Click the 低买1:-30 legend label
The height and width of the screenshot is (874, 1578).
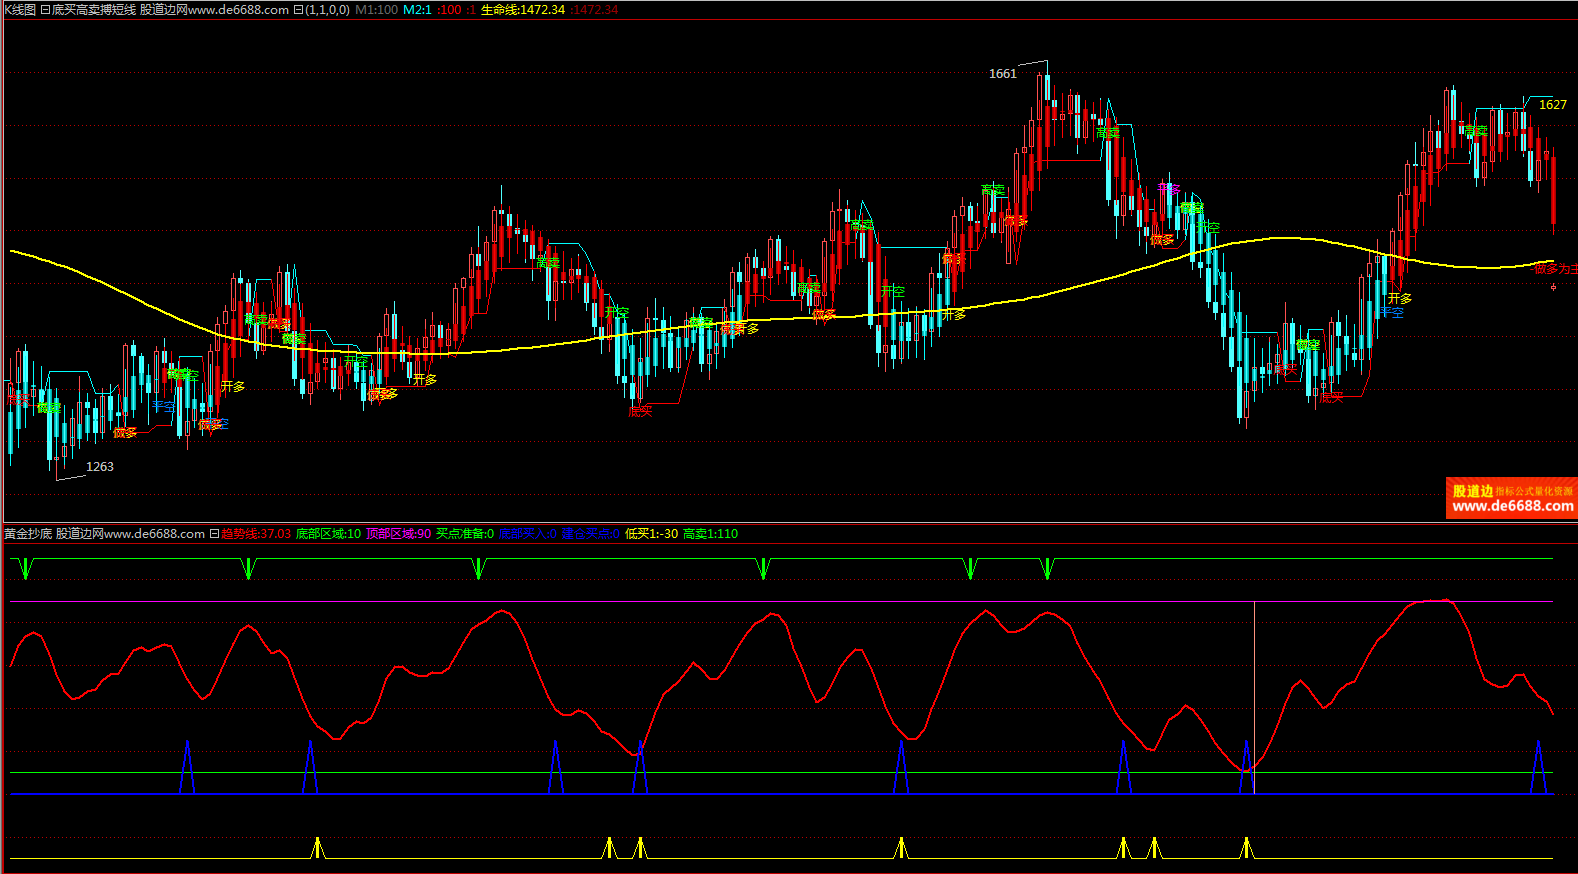(651, 534)
